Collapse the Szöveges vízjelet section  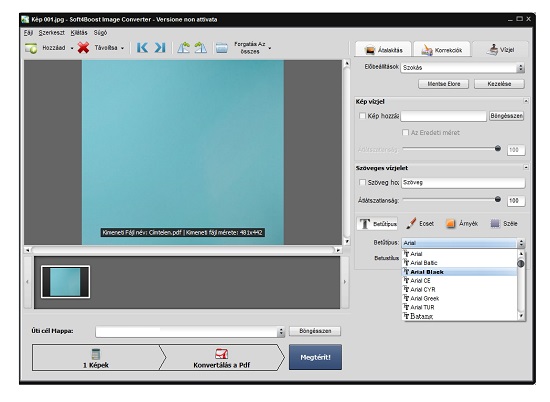(x=526, y=168)
